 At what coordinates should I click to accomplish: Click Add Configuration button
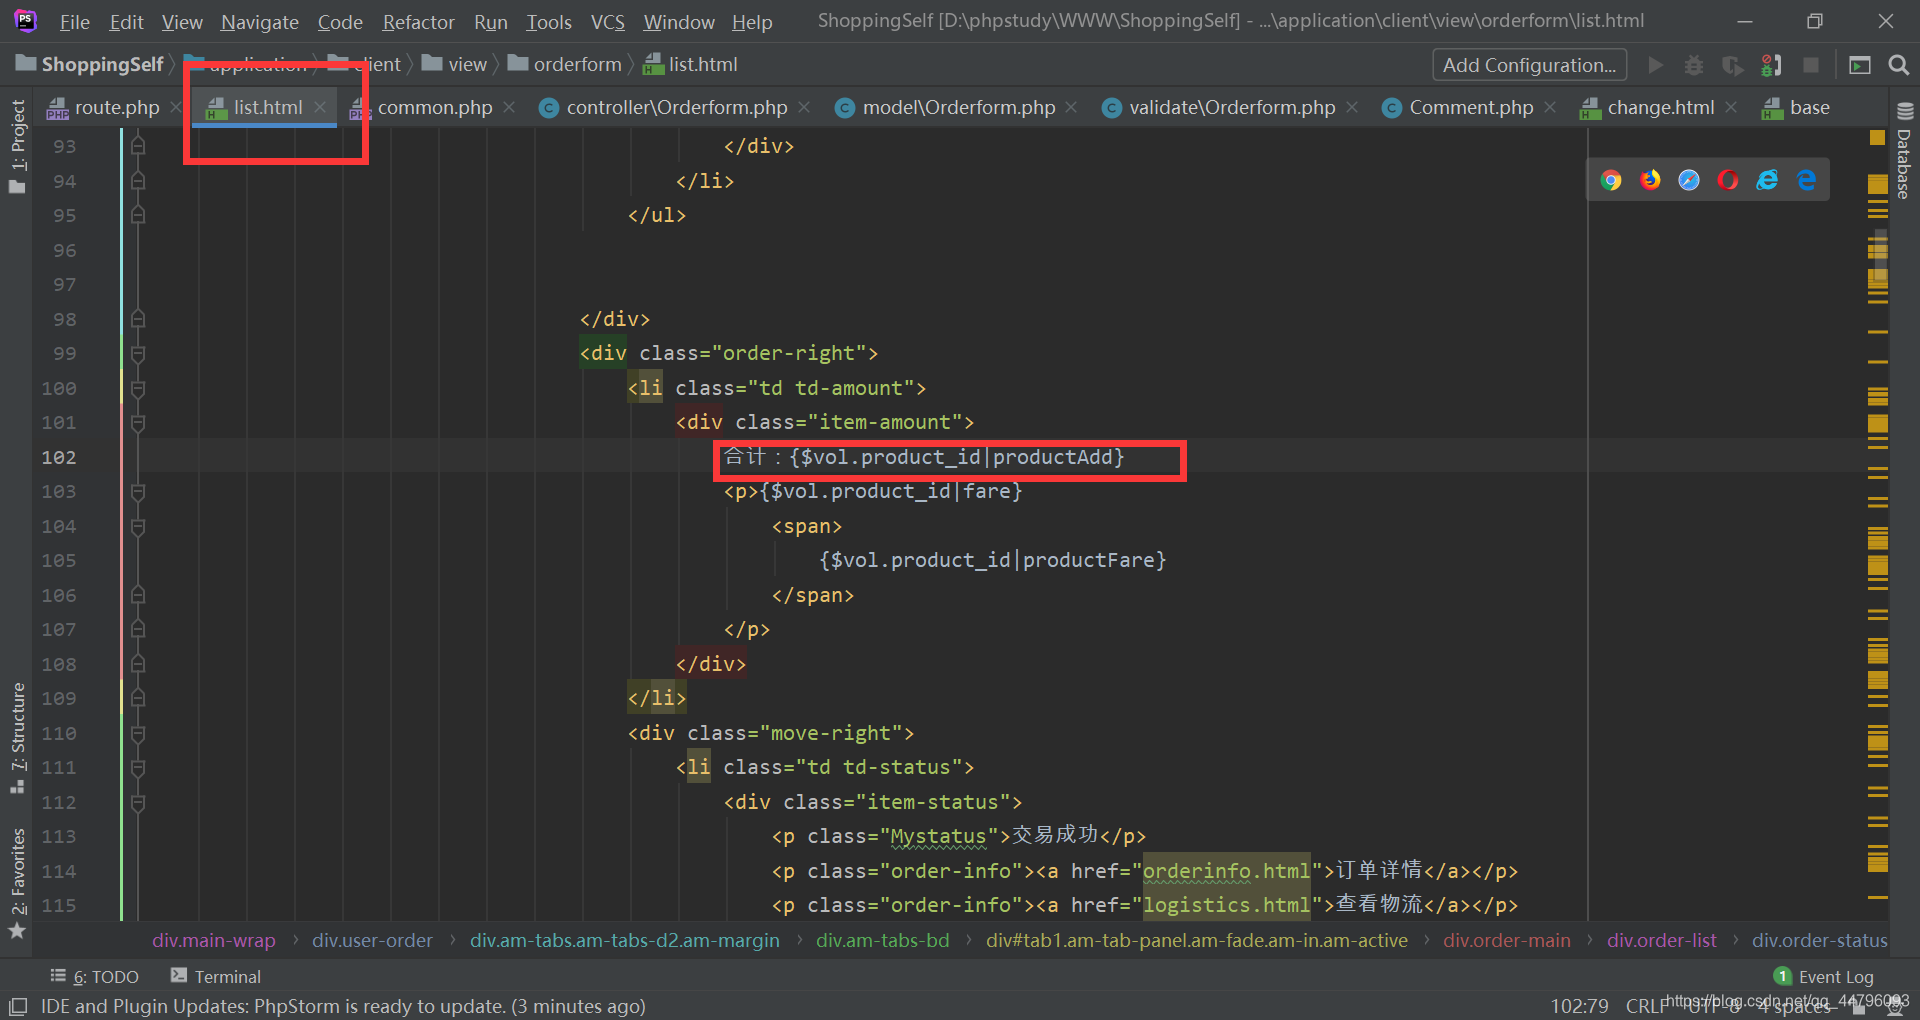pos(1529,65)
